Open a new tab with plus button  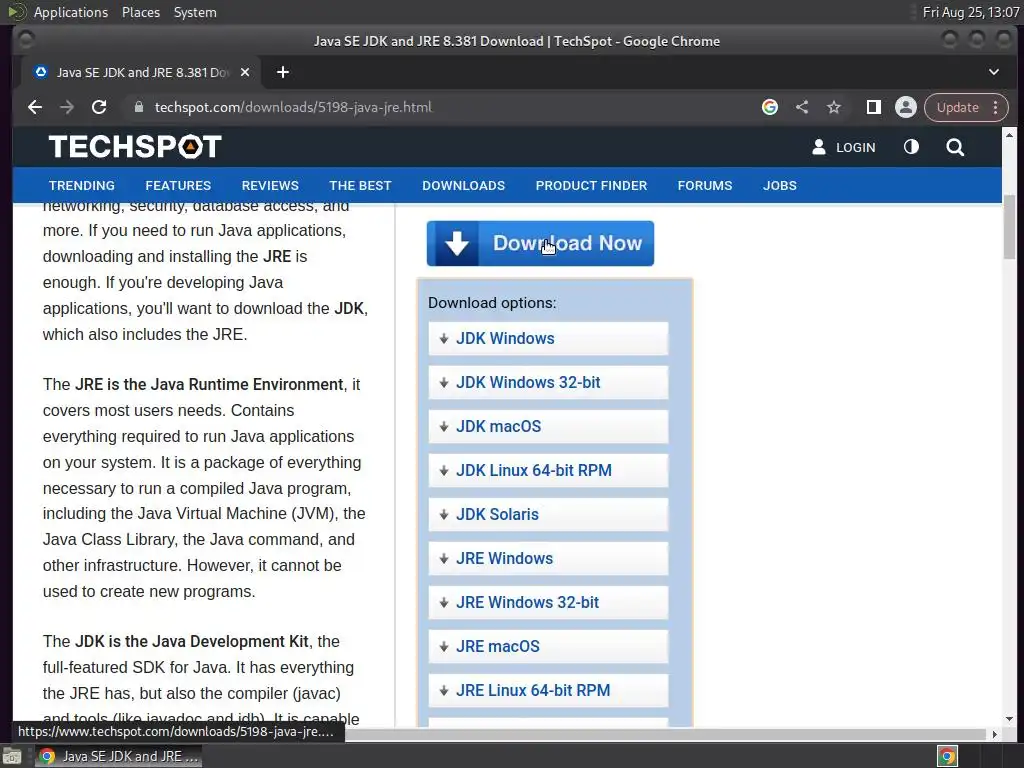click(283, 72)
